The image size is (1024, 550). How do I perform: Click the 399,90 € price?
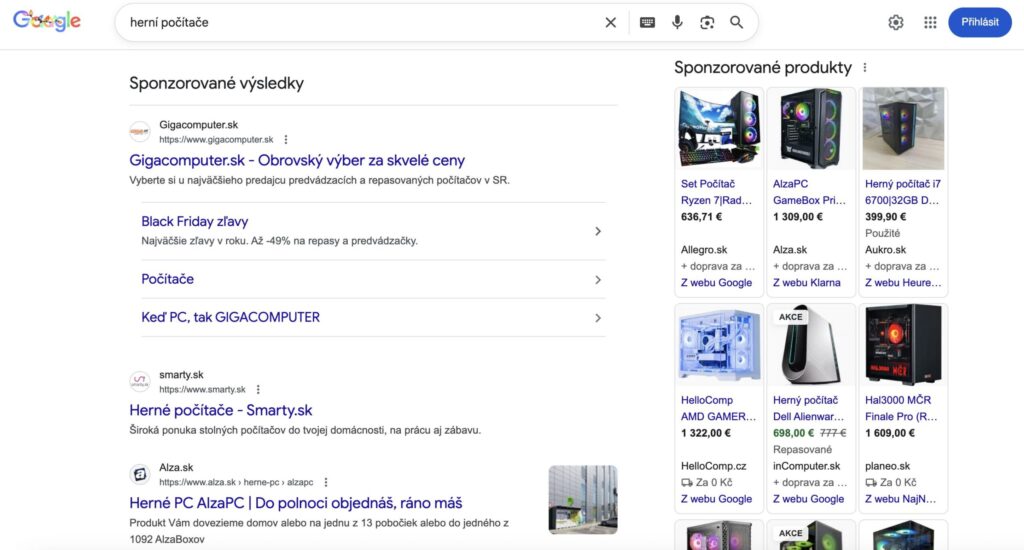coord(886,217)
